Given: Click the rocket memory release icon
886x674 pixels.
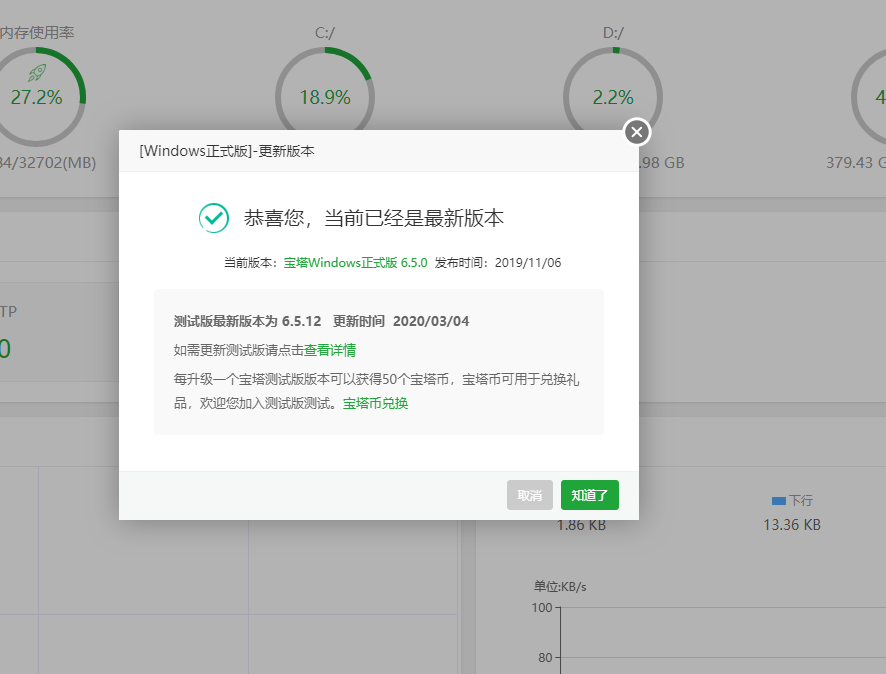Looking at the screenshot, I should (37, 72).
